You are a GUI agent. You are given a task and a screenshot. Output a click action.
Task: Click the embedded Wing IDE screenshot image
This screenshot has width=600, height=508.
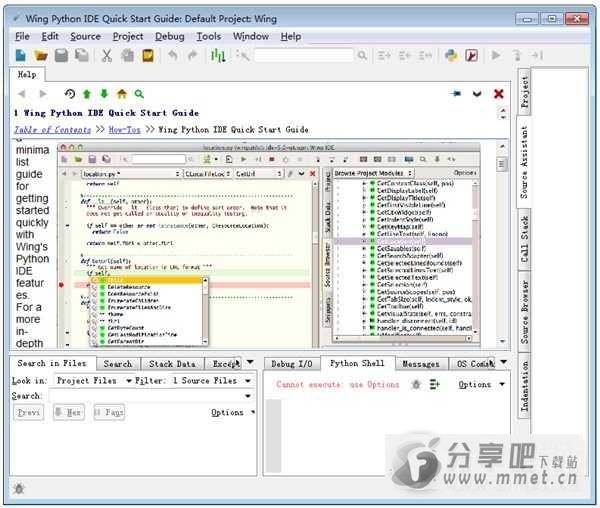[x=269, y=245]
